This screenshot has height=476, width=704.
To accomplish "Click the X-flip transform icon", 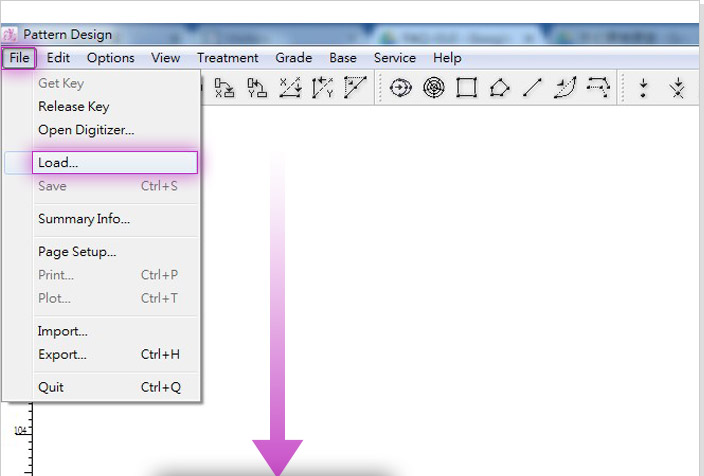I will coord(225,88).
